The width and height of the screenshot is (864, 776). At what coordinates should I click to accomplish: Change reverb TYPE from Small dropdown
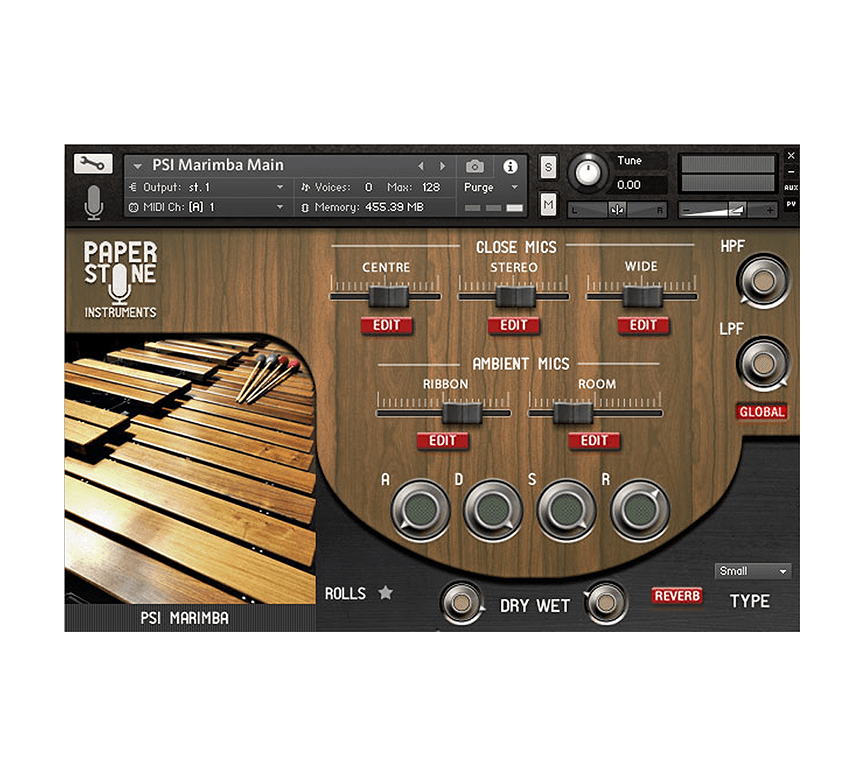pyautogui.click(x=752, y=571)
